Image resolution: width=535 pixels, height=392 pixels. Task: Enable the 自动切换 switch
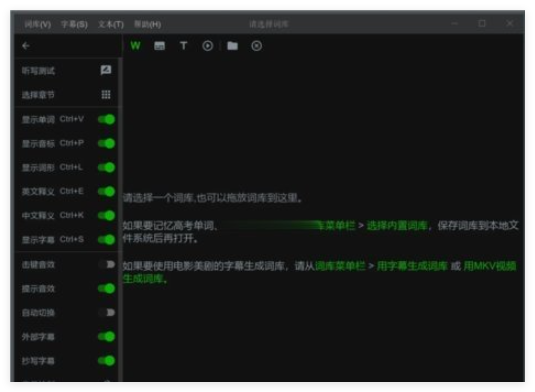click(107, 313)
